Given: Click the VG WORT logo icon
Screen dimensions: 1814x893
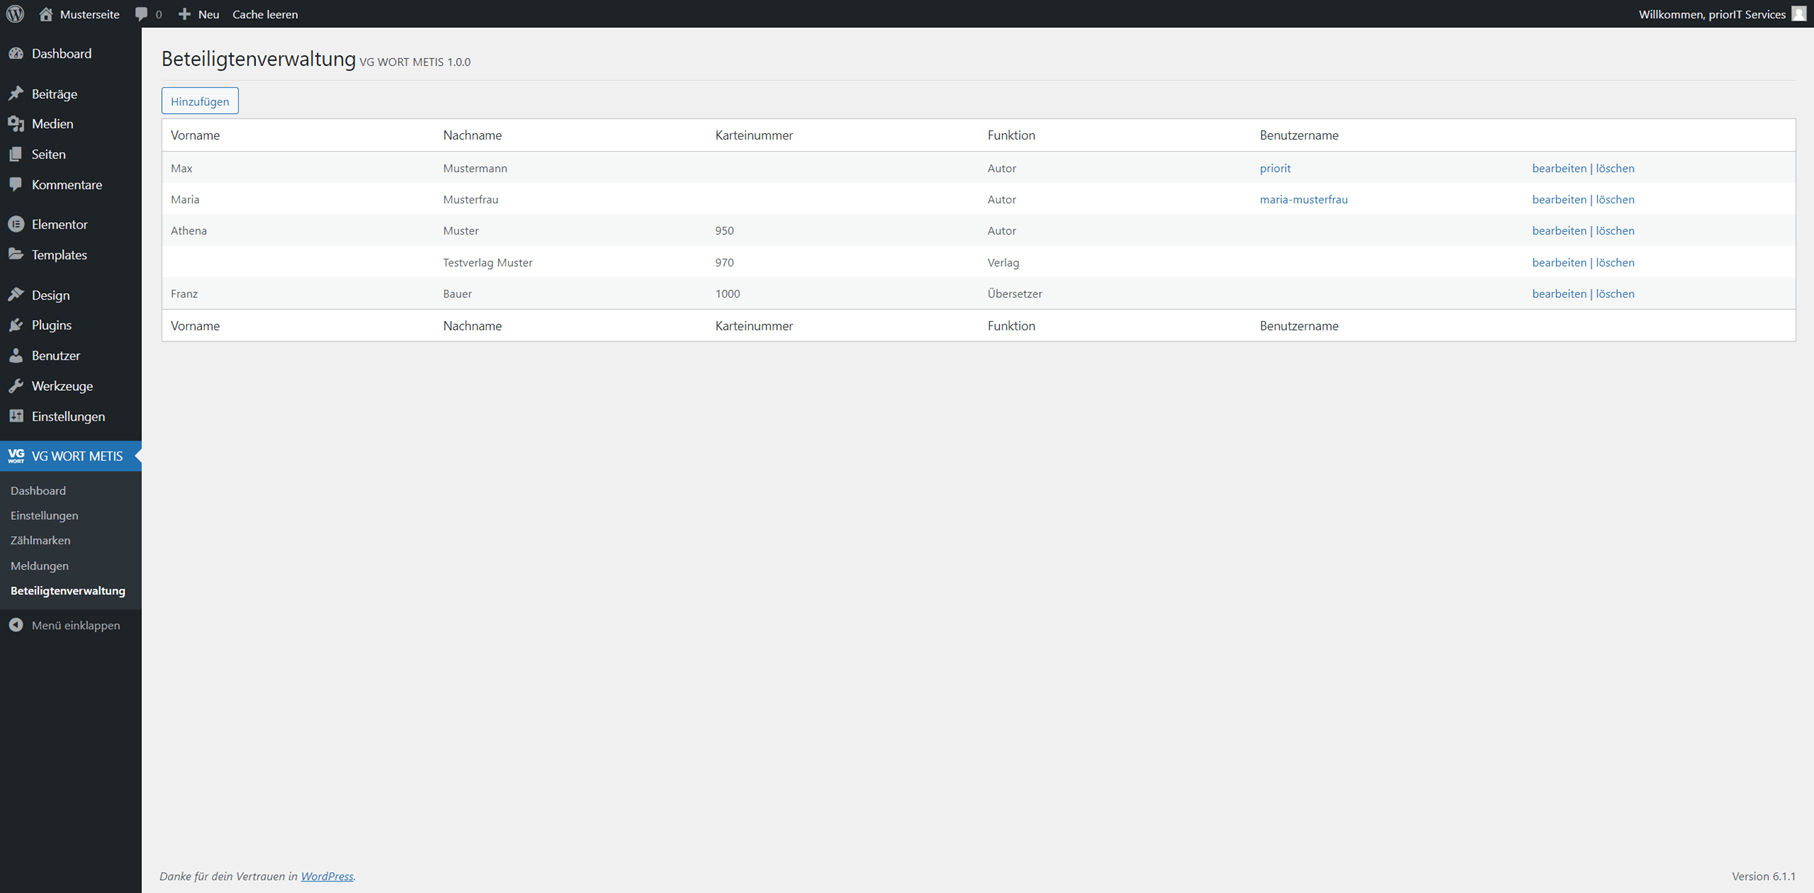Looking at the screenshot, I should coord(16,456).
